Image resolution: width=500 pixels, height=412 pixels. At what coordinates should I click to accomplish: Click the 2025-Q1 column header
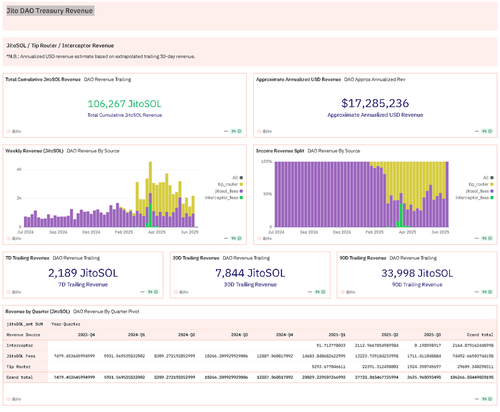coord(337,335)
